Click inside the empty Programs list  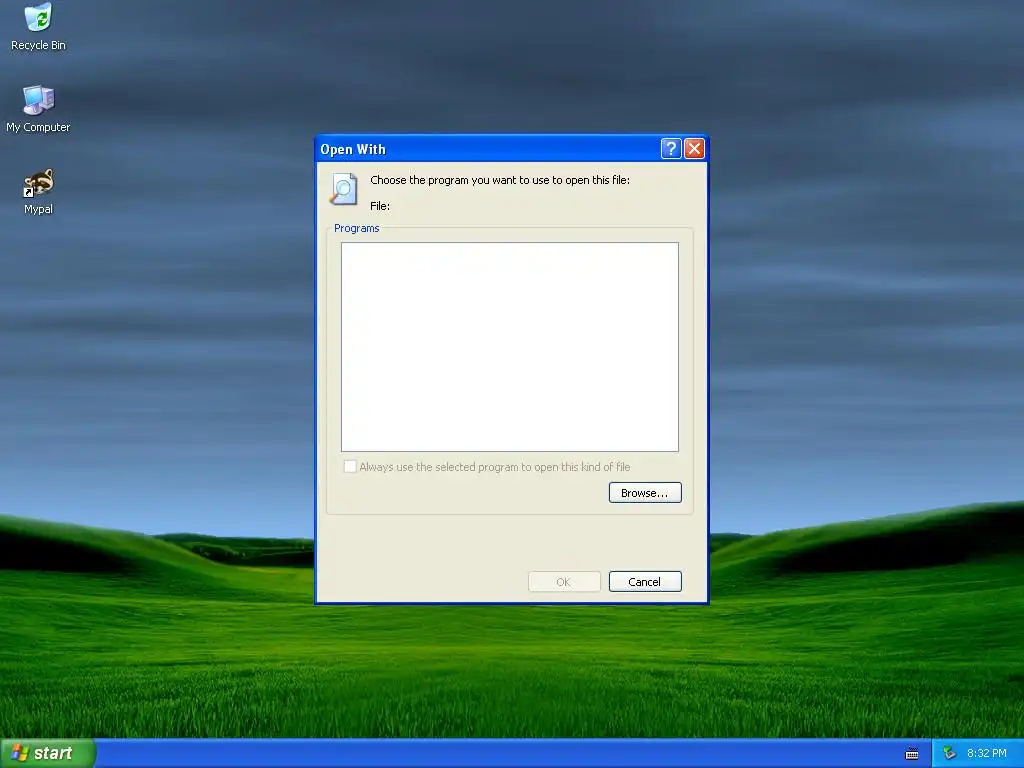coord(509,347)
